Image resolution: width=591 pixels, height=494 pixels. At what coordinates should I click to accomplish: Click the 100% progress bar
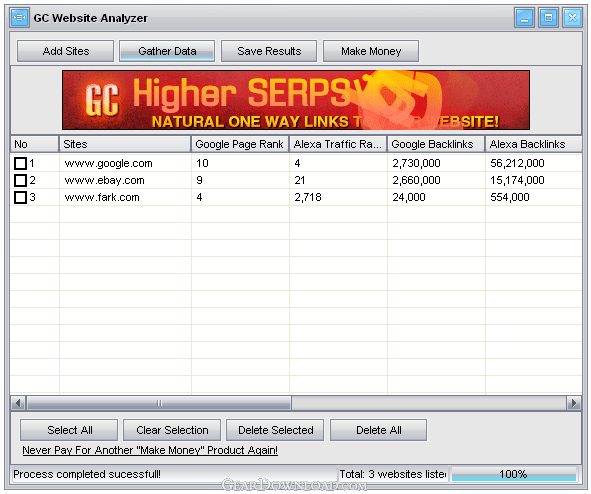(x=514, y=474)
